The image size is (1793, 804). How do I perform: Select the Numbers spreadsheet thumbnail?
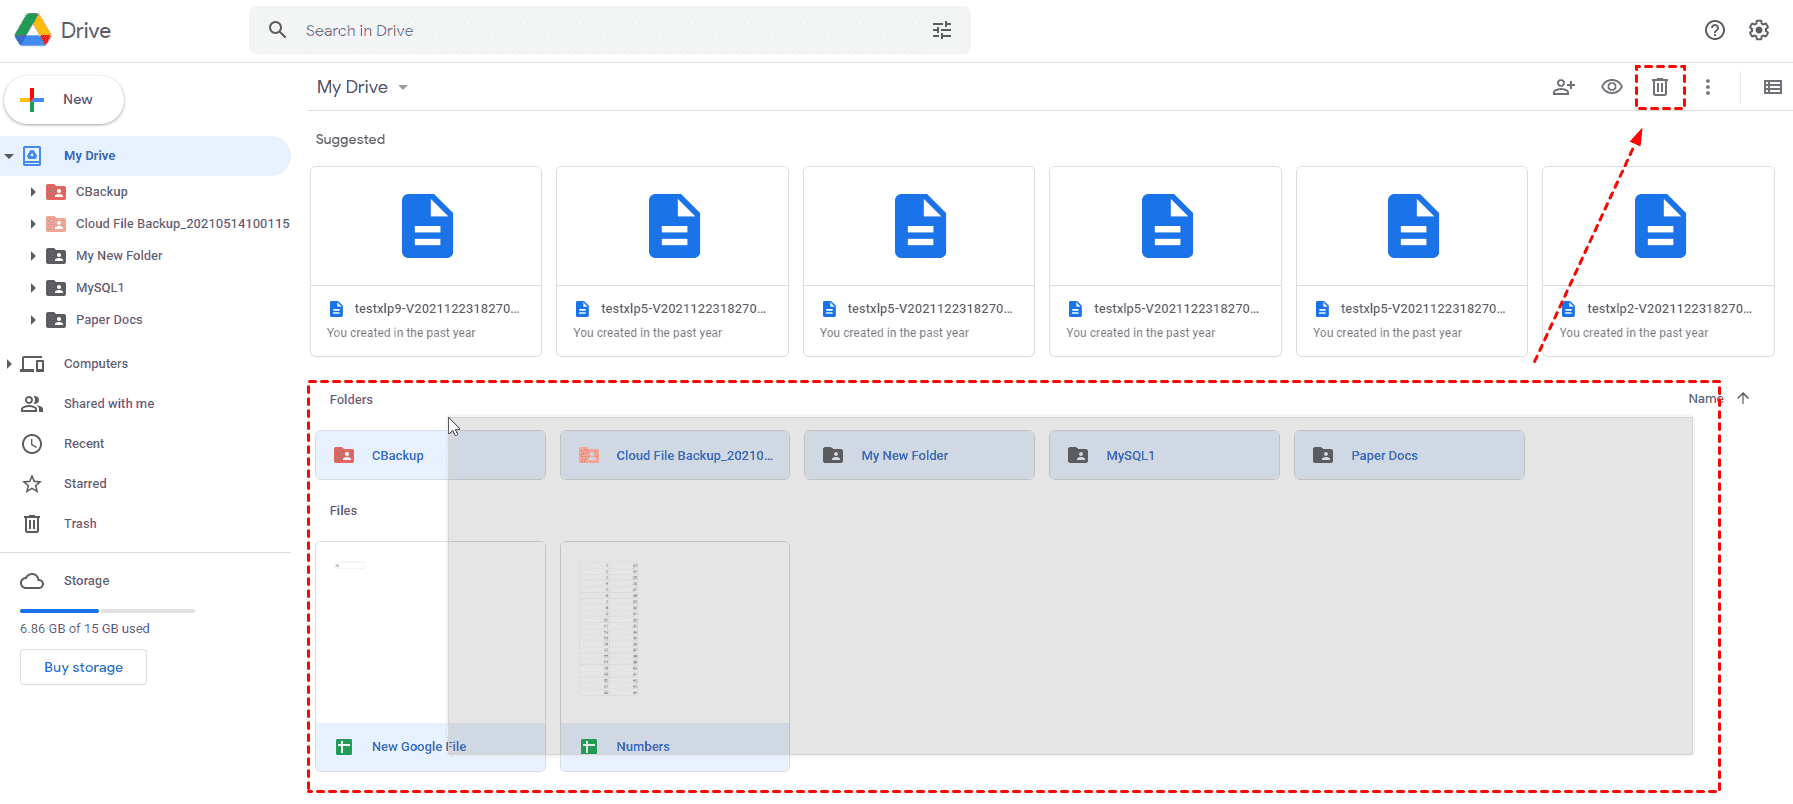point(674,632)
